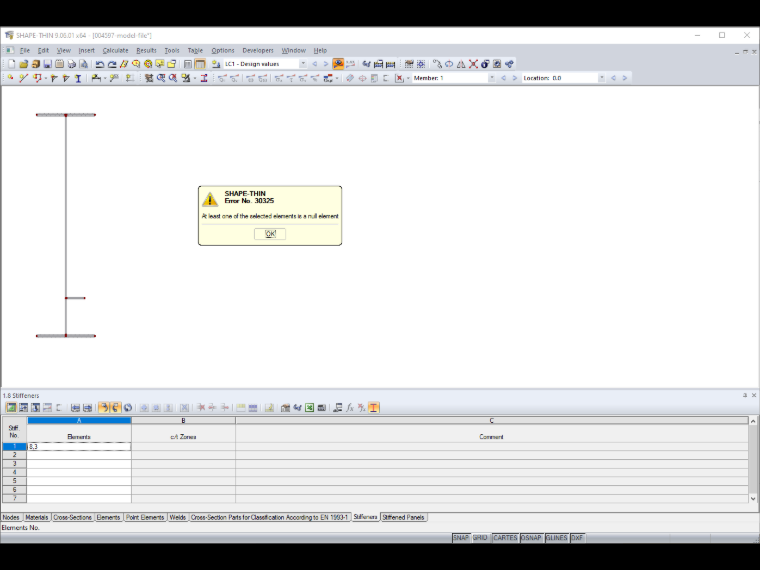Click the Save diskette icon
The width and height of the screenshot is (760, 570).
pyautogui.click(x=48, y=64)
